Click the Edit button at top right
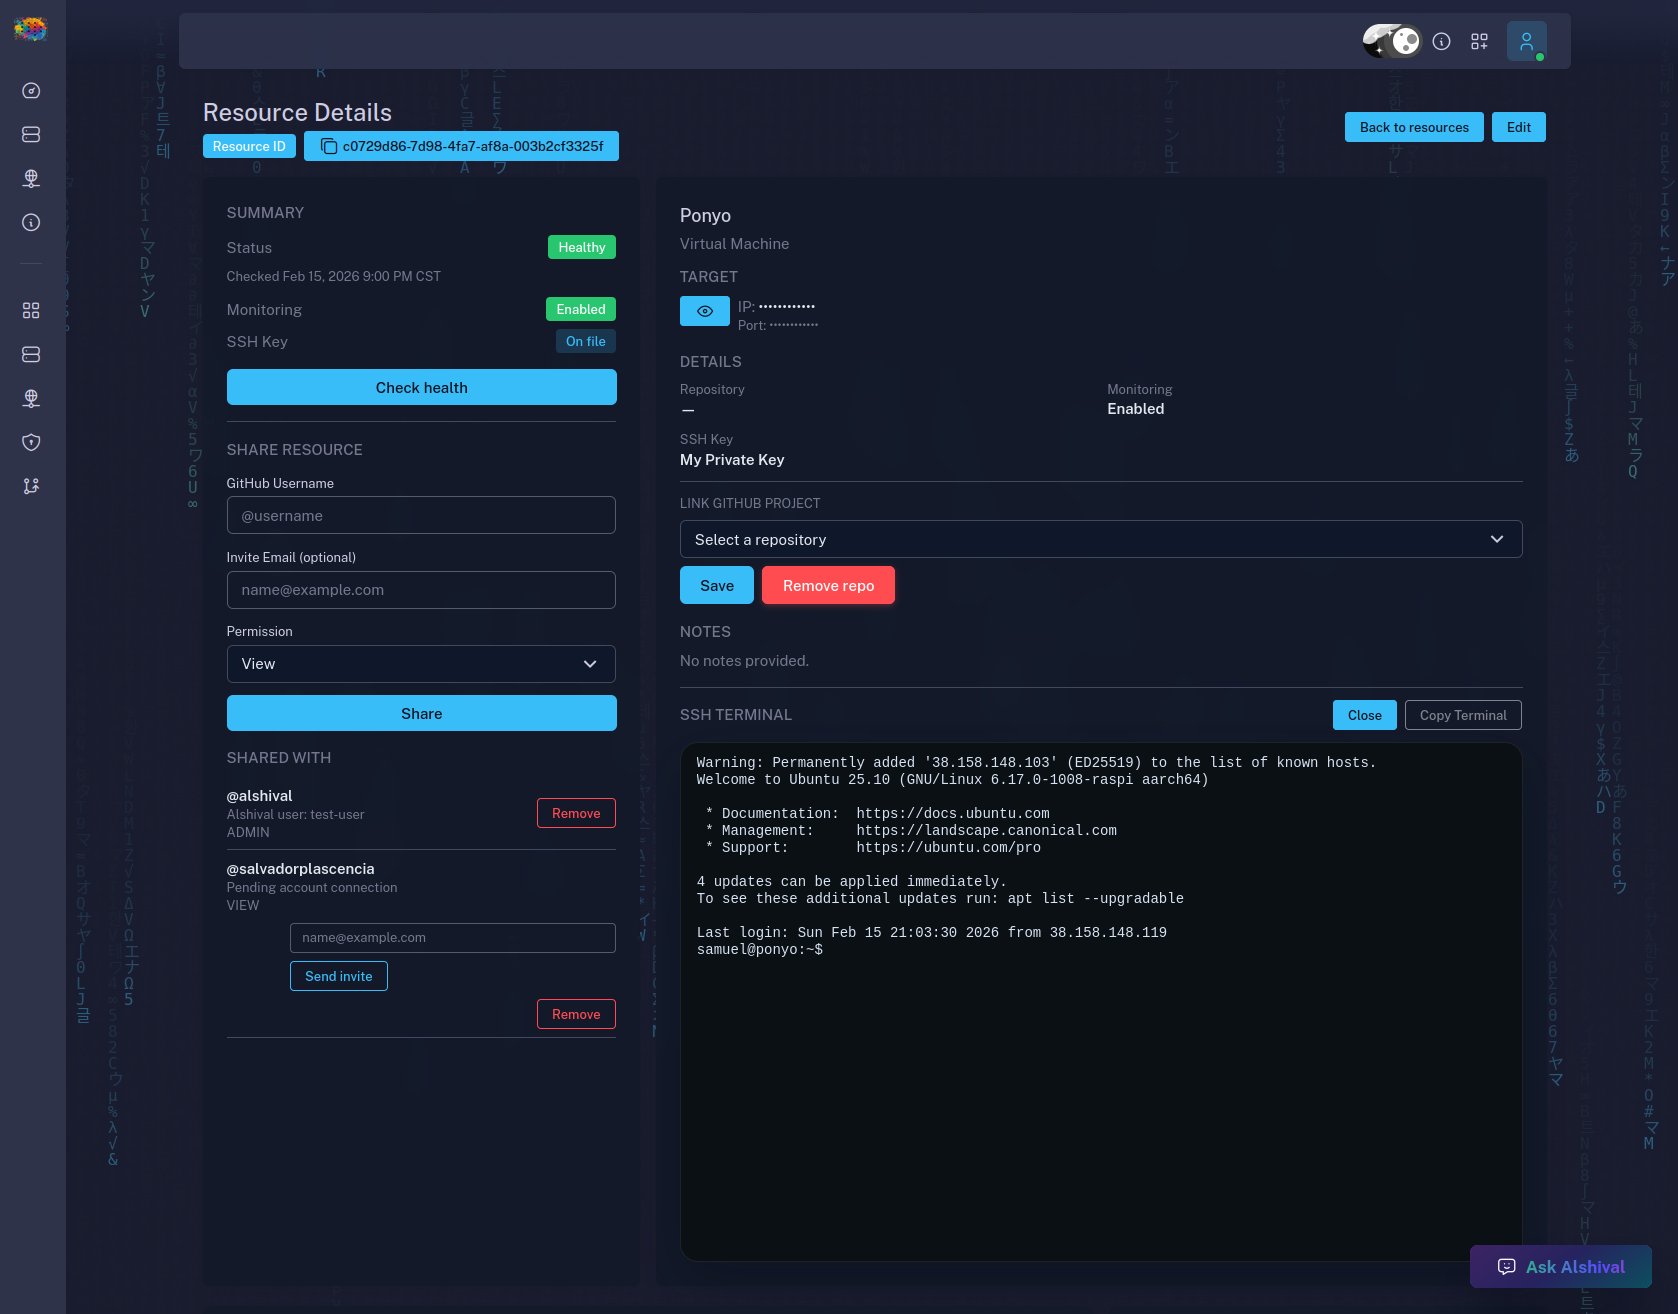The width and height of the screenshot is (1678, 1314). pos(1518,127)
